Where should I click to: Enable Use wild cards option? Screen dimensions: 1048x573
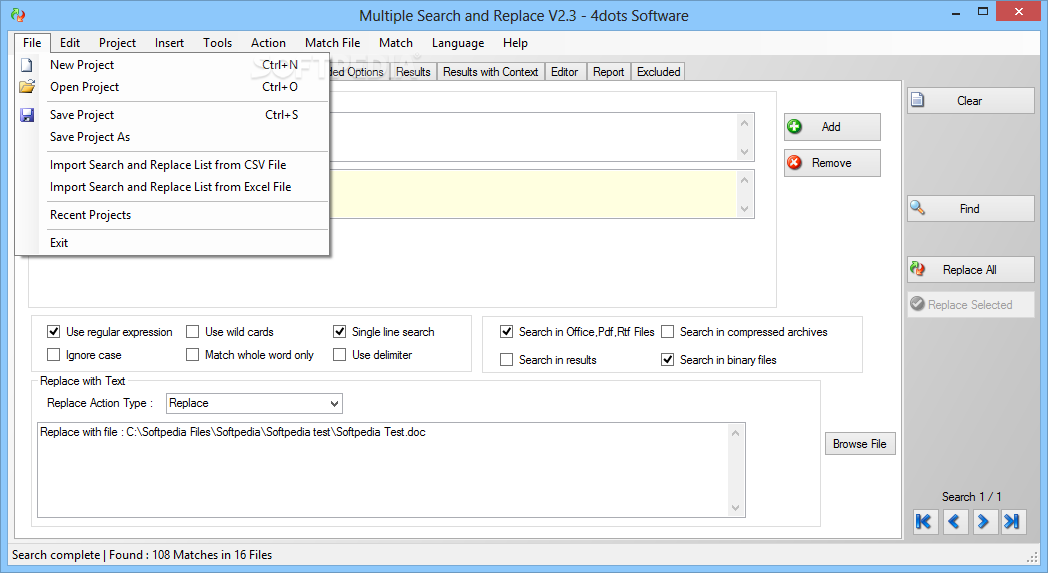tap(192, 332)
